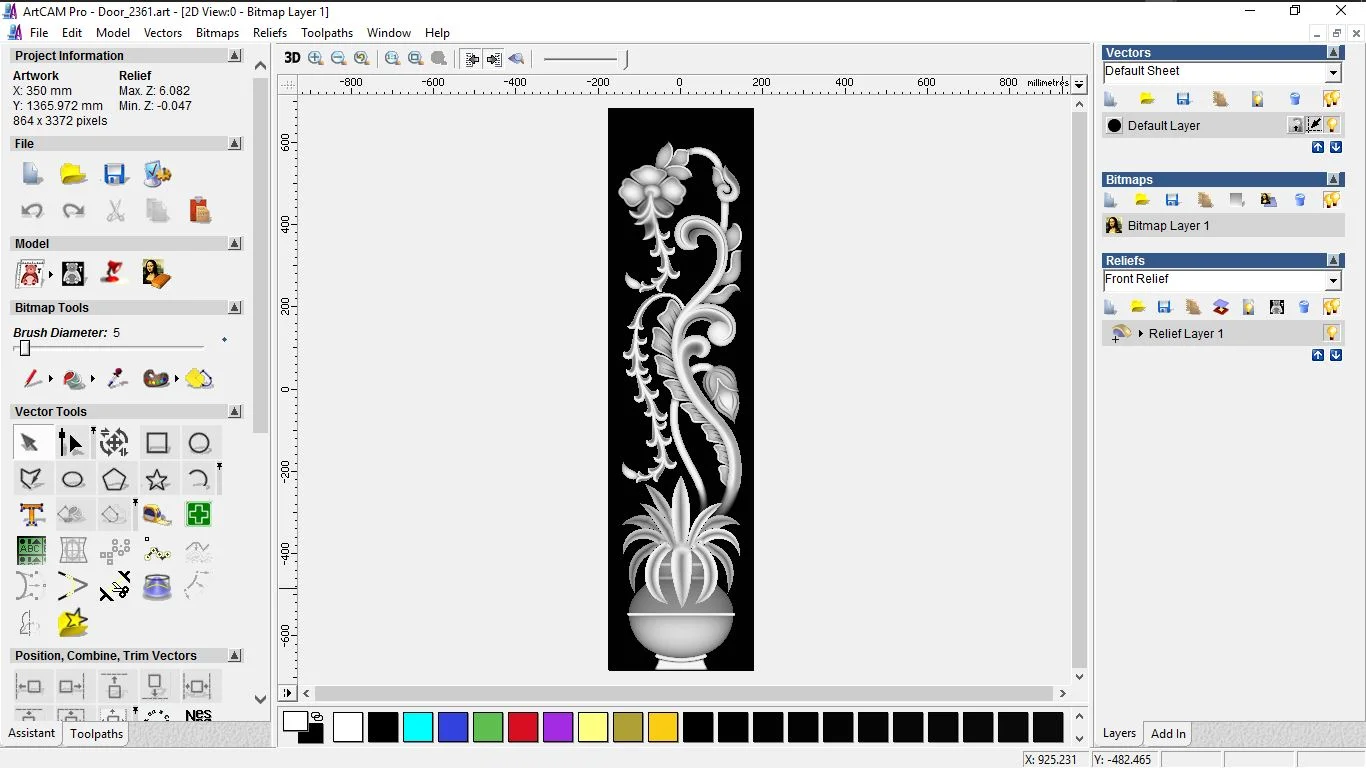The image size is (1366, 768).
Task: Collapse the Project Information section
Action: pyautogui.click(x=235, y=56)
